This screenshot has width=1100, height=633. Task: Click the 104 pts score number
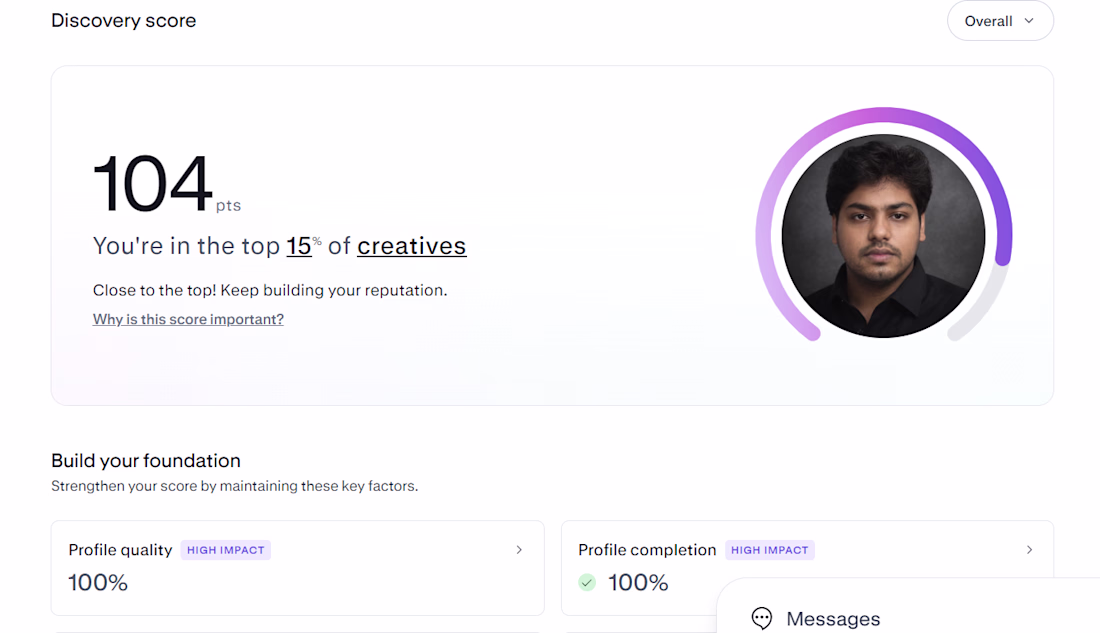153,184
